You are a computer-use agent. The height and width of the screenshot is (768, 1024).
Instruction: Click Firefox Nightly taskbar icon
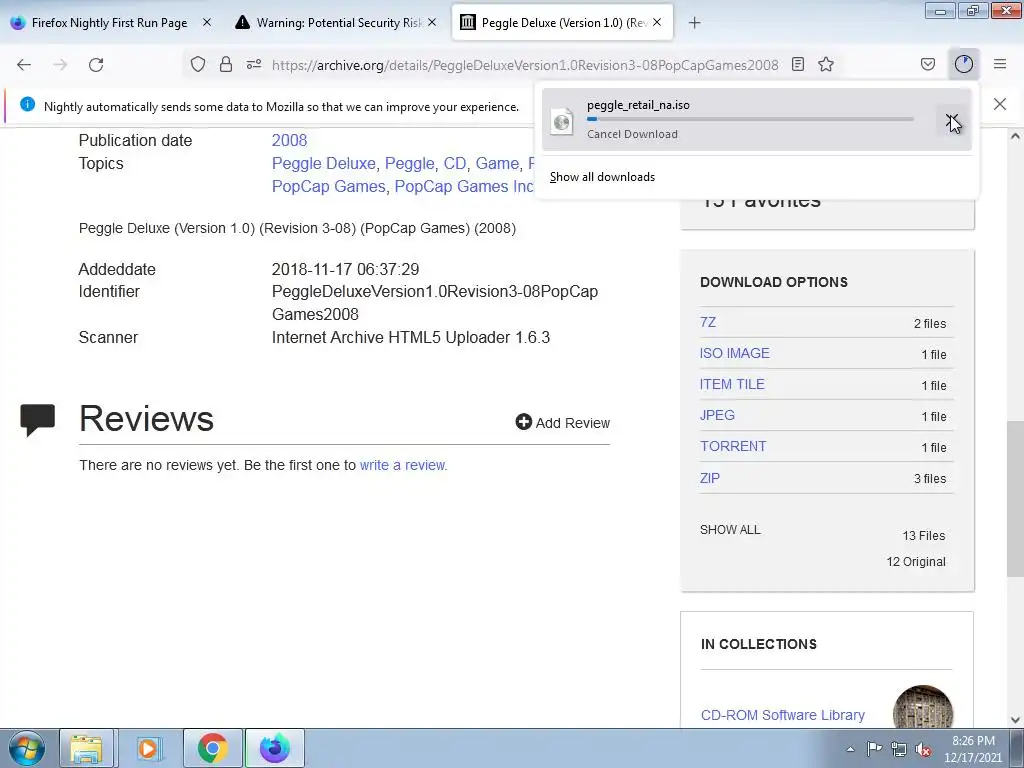[274, 748]
